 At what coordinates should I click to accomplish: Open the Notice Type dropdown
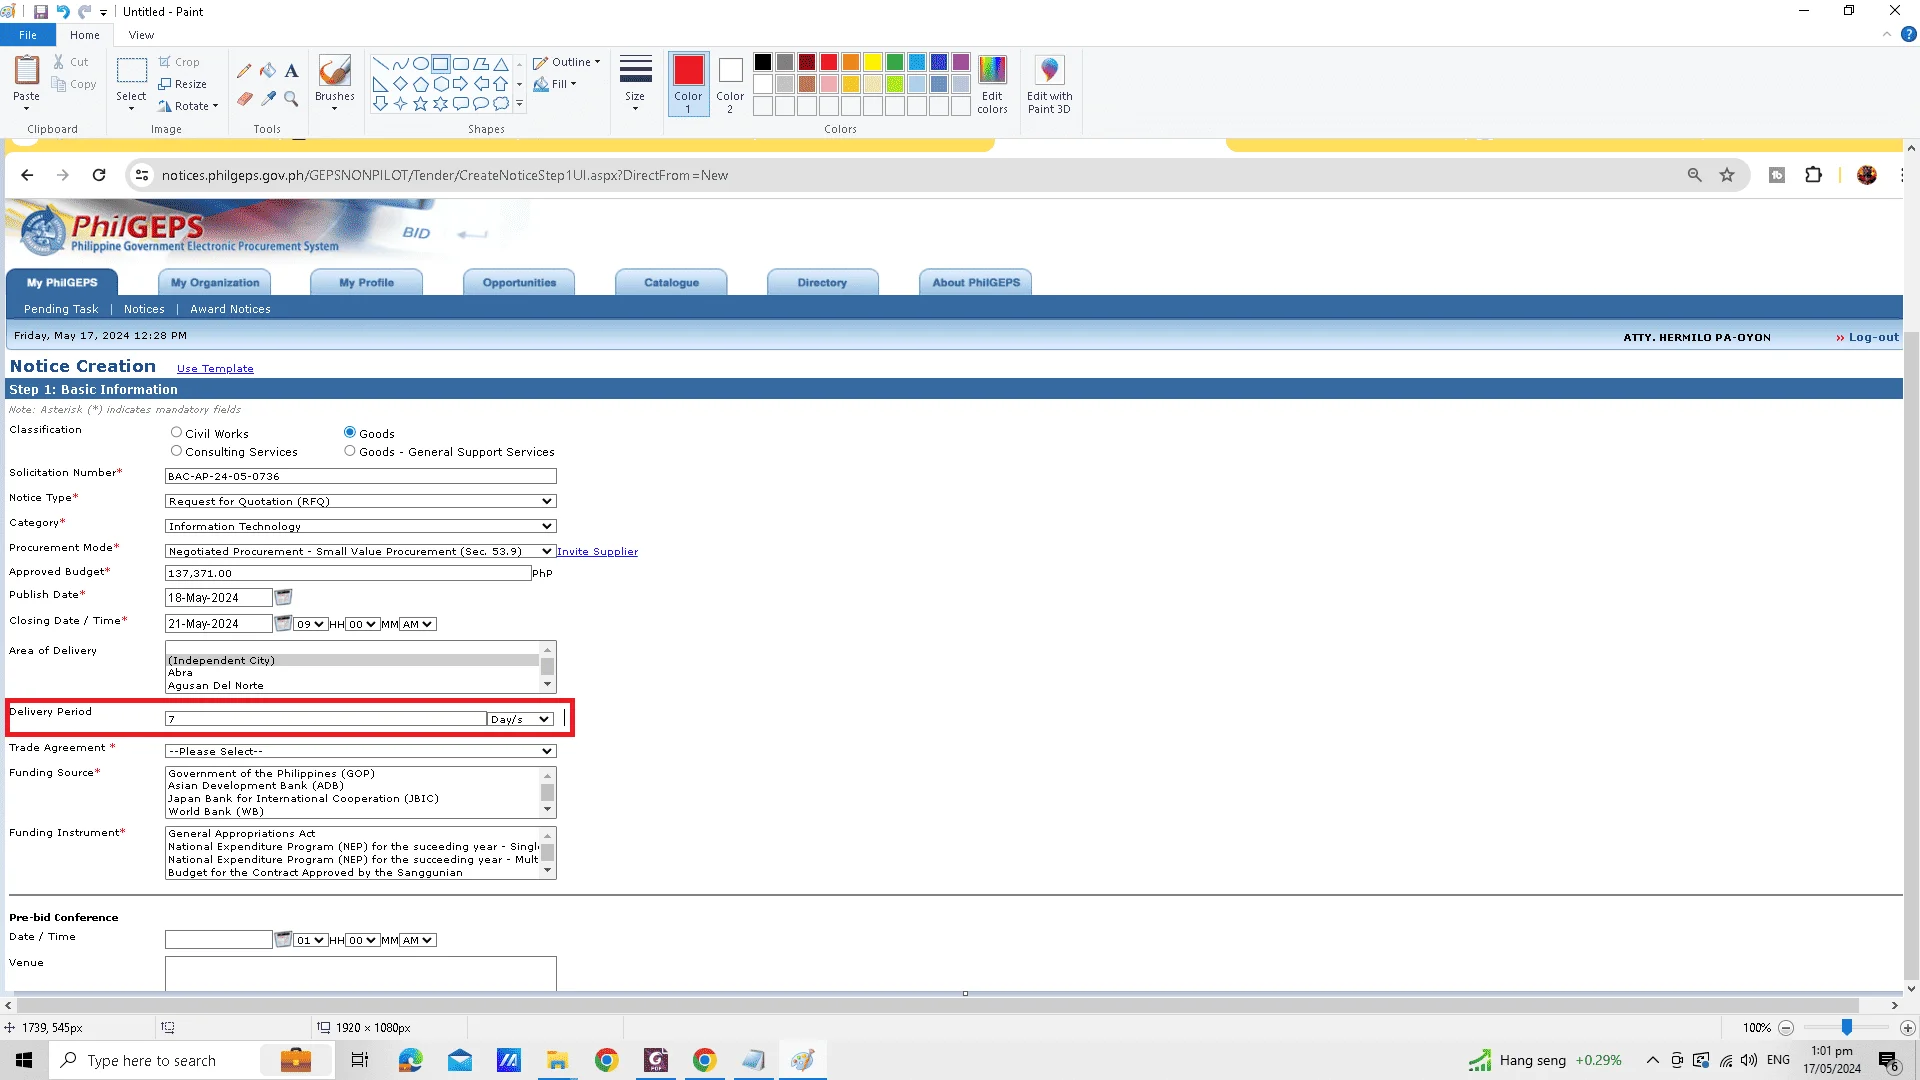[x=360, y=501]
